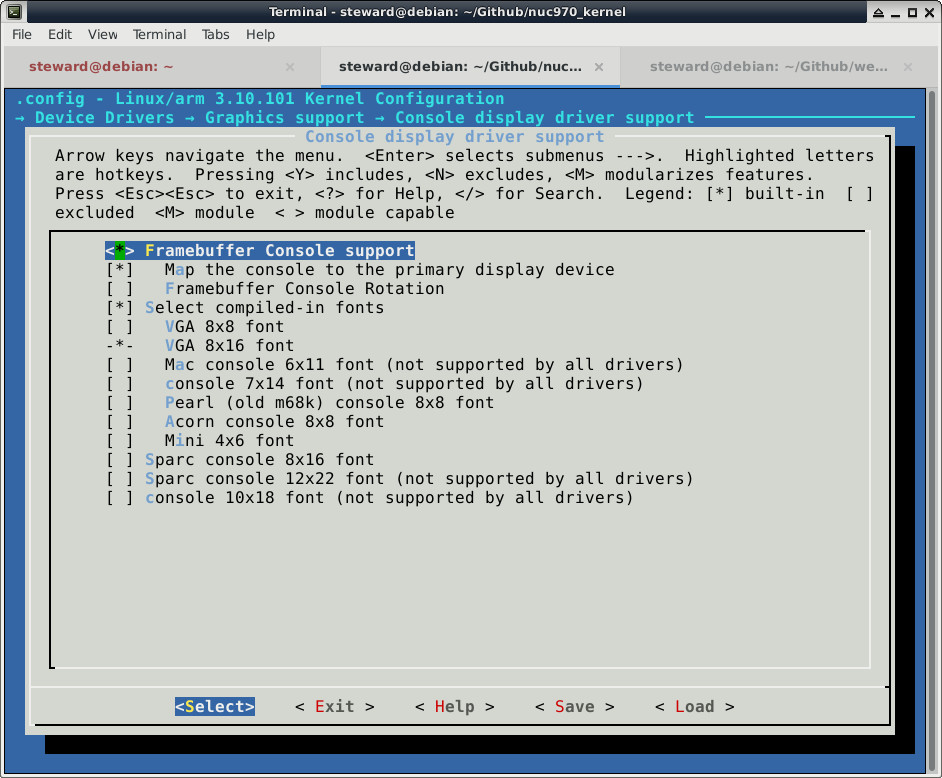This screenshot has width=942, height=778.
Task: Enable Acorn console 8x8 font
Action: point(245,422)
